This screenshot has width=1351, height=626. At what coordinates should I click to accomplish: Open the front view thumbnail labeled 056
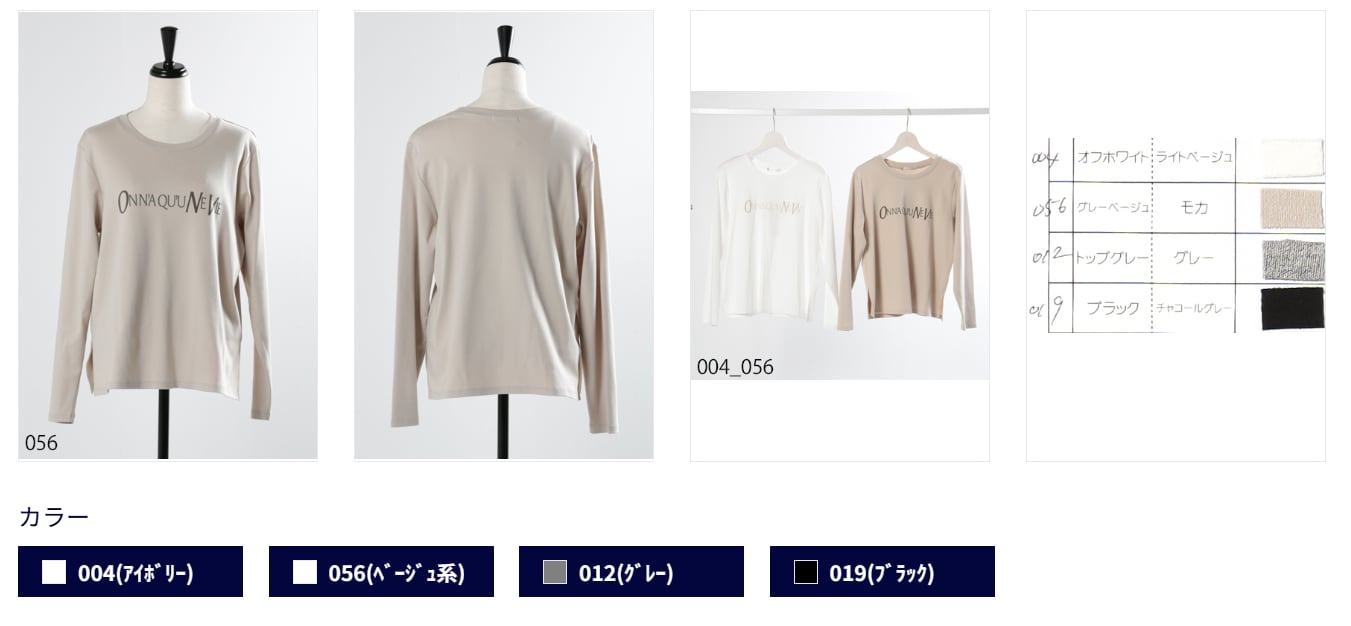coord(168,236)
